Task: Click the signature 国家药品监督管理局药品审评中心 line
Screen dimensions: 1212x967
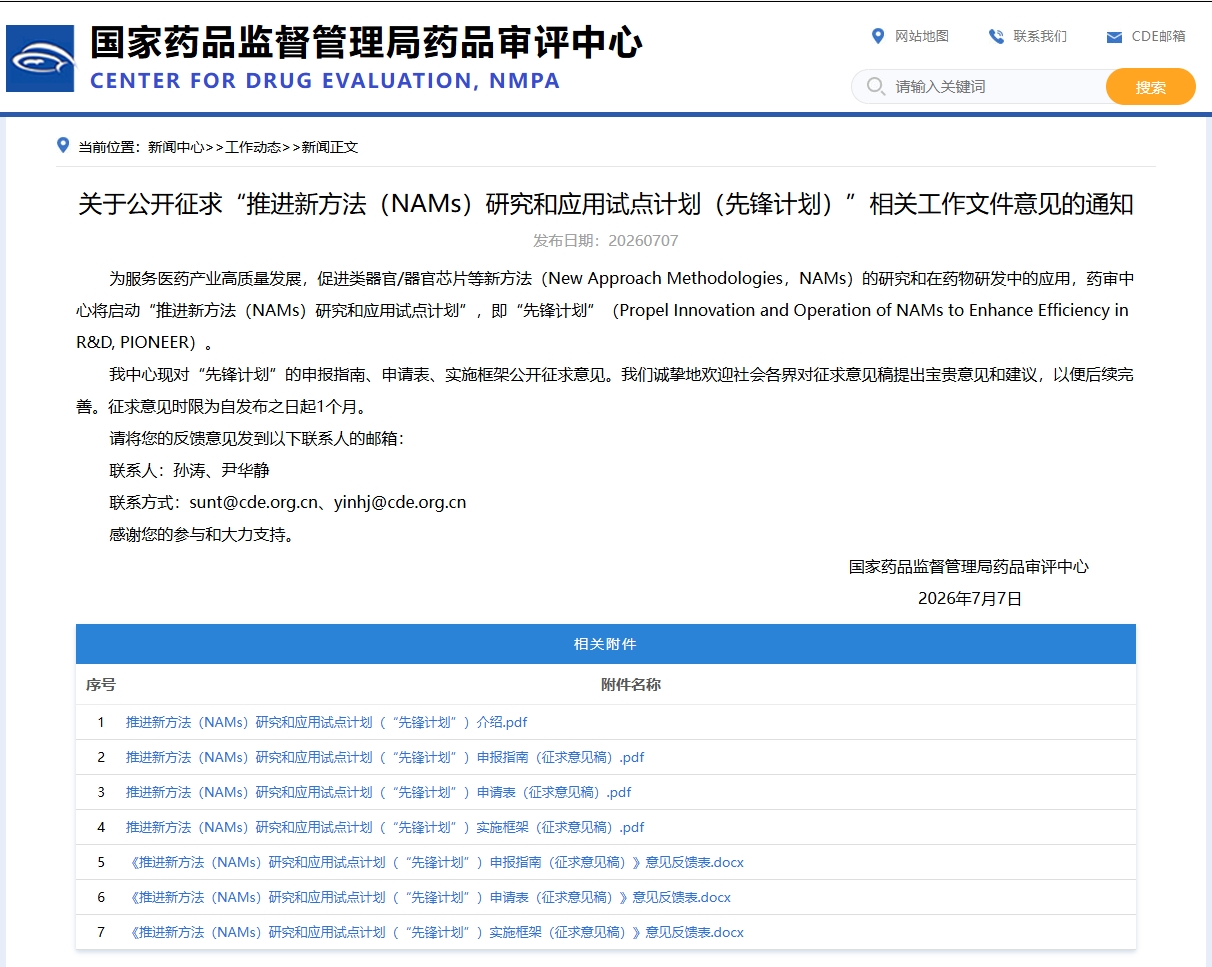Action: point(969,567)
